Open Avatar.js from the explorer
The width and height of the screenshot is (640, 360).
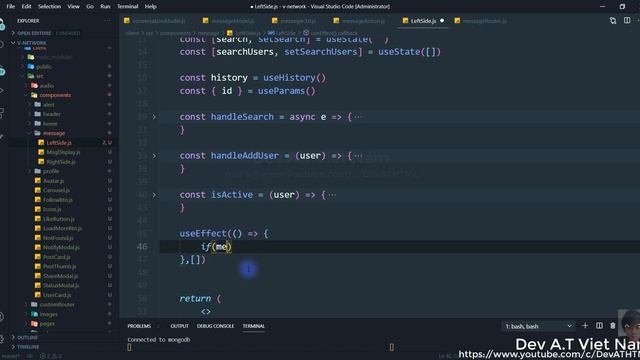[53, 181]
